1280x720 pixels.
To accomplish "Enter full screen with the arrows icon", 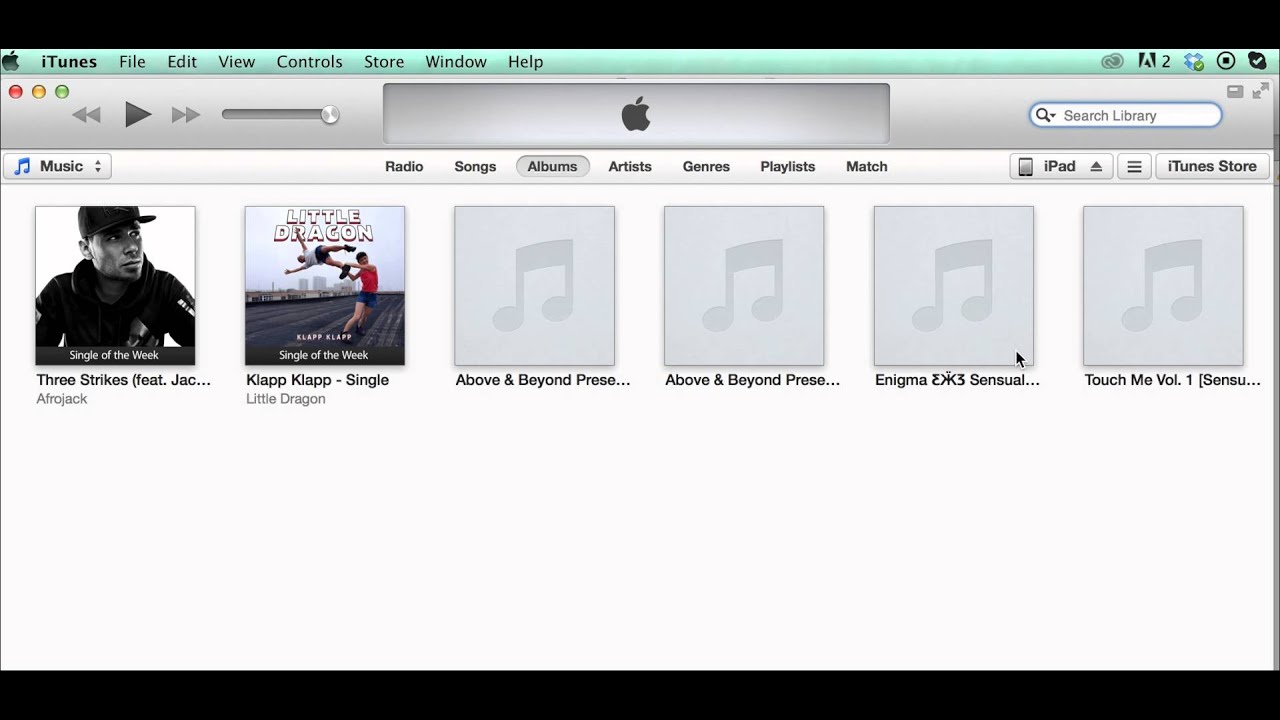I will click(x=1261, y=92).
